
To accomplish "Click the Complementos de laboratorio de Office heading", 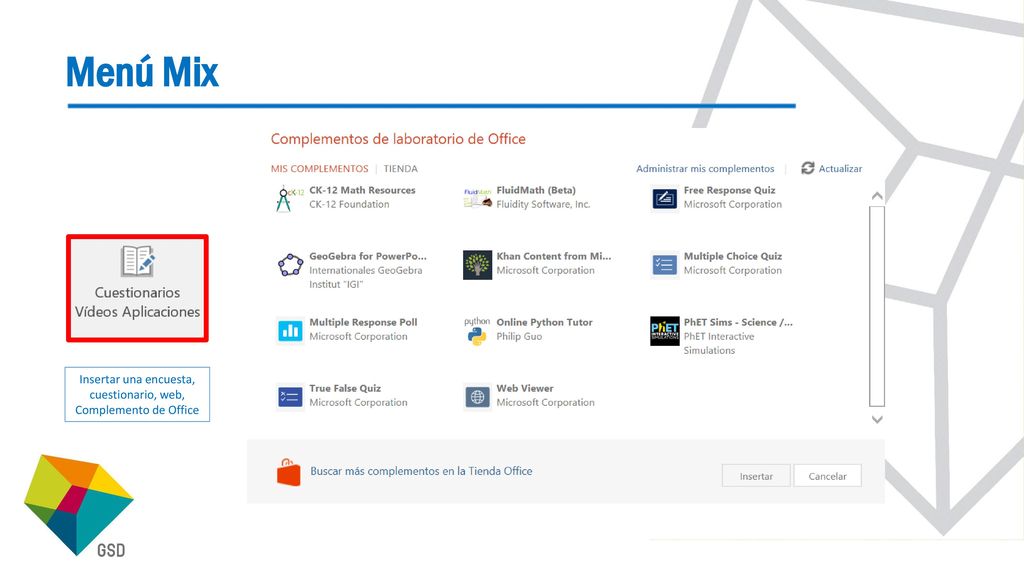I will point(398,139).
